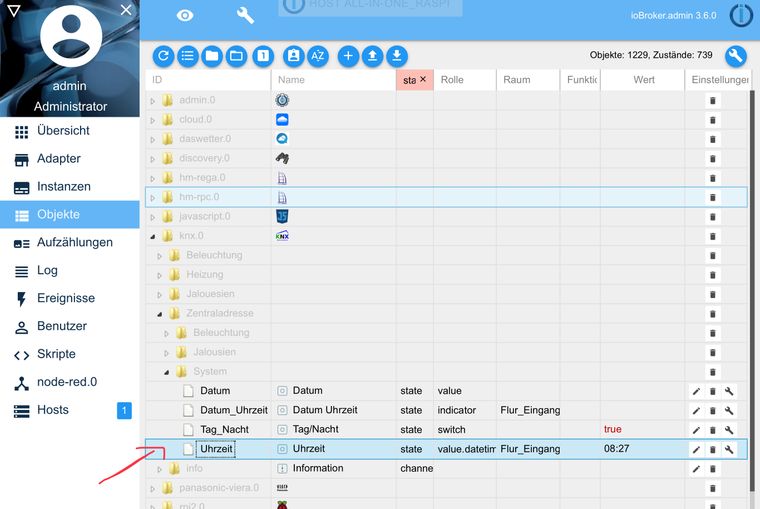
Task: Edit the Datum object with pencil icon
Action: (697, 391)
